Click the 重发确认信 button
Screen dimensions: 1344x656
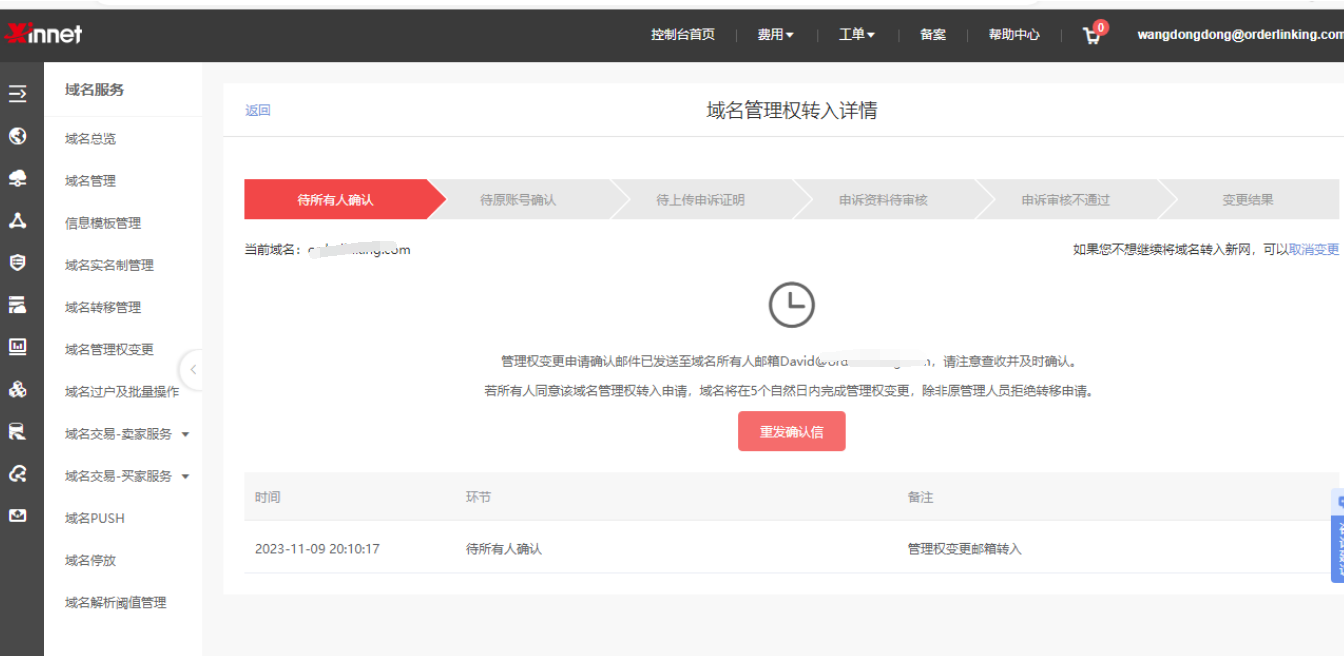[791, 431]
